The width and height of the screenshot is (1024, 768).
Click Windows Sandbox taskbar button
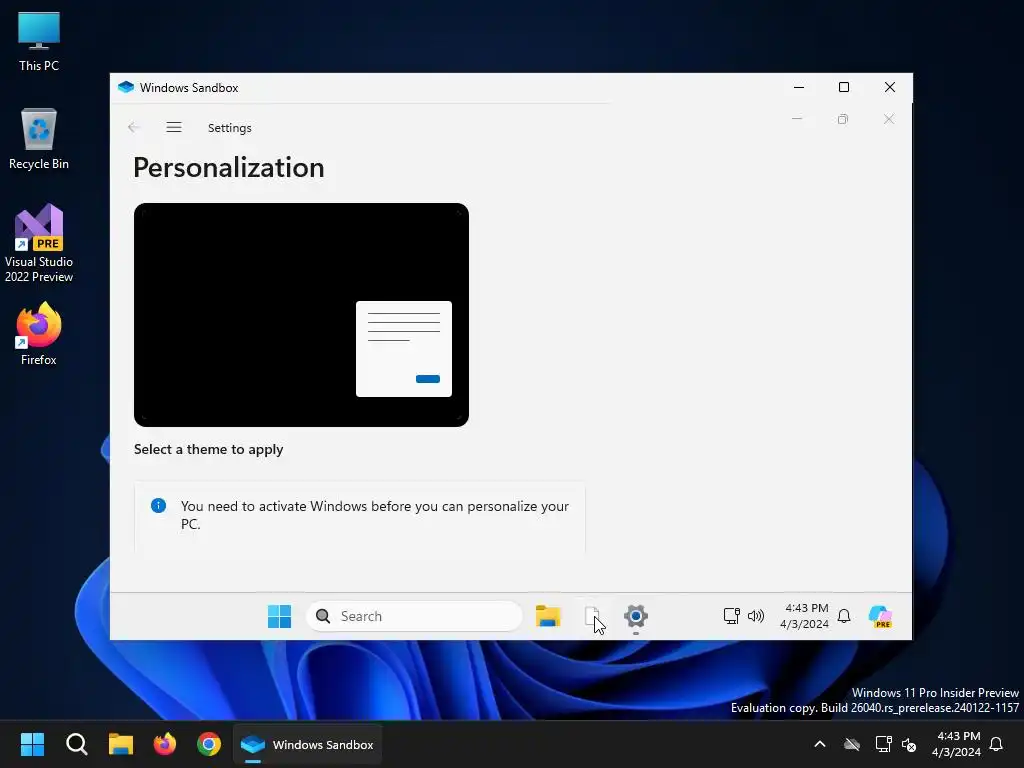click(308, 744)
